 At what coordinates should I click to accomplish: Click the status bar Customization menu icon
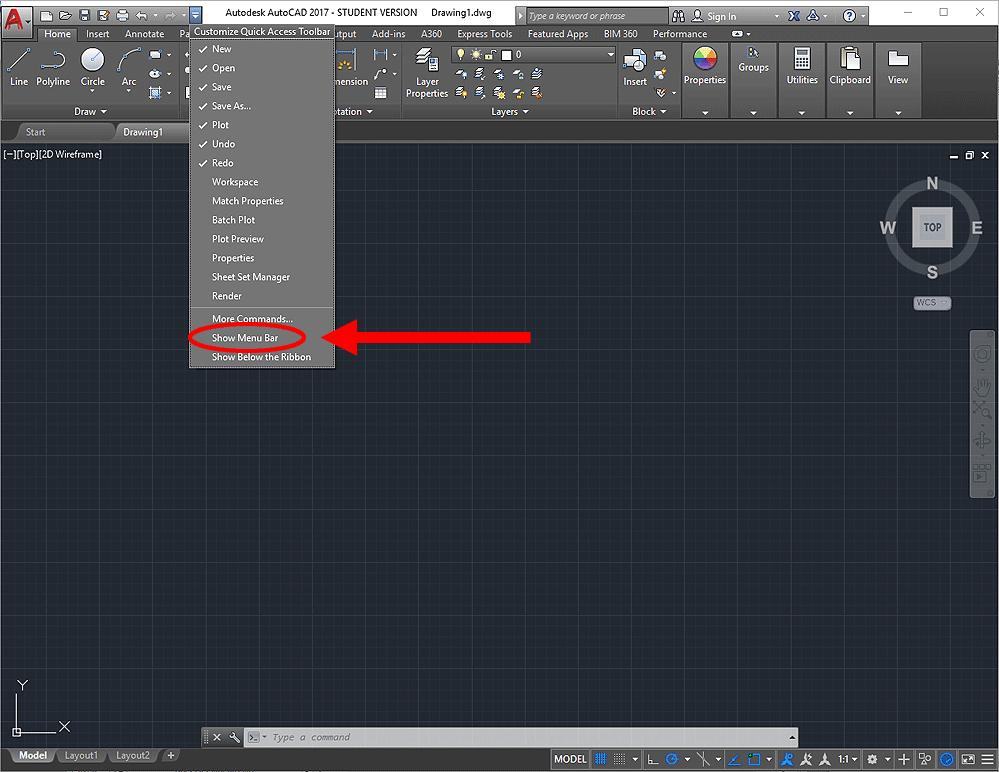tap(988, 759)
